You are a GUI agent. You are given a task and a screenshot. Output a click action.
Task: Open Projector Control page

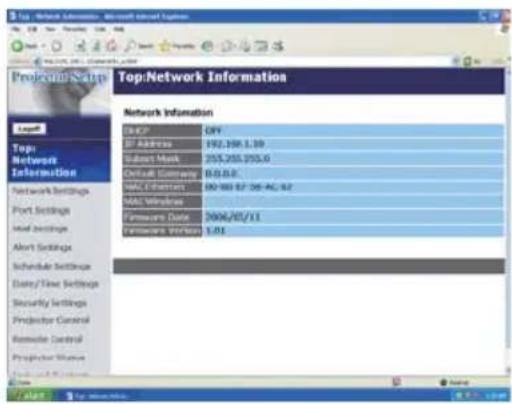tap(51, 320)
